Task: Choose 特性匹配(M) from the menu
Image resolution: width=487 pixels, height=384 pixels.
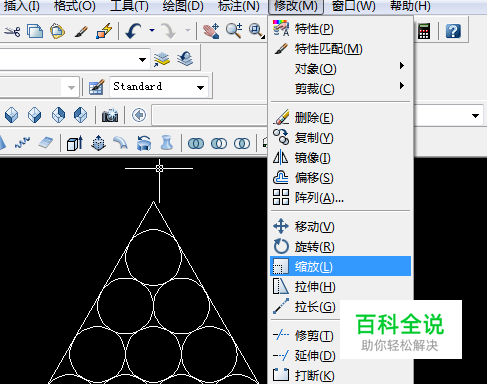Action: coord(341,49)
